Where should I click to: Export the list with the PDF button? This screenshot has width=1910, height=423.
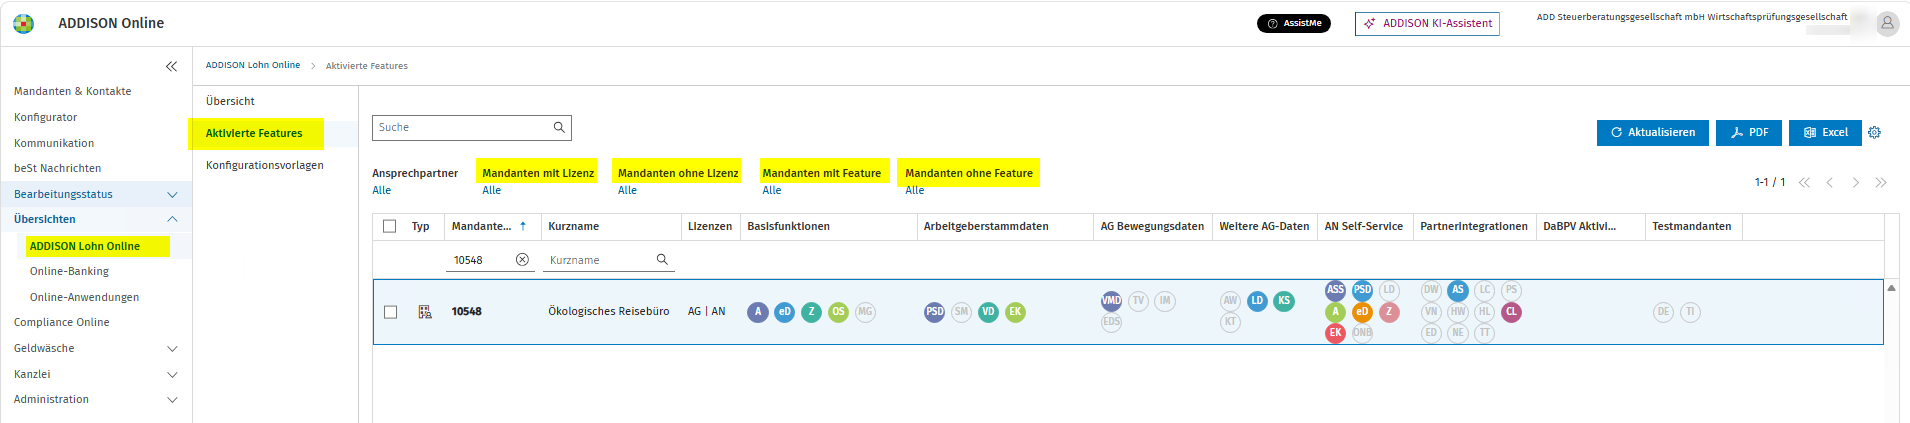(1749, 132)
